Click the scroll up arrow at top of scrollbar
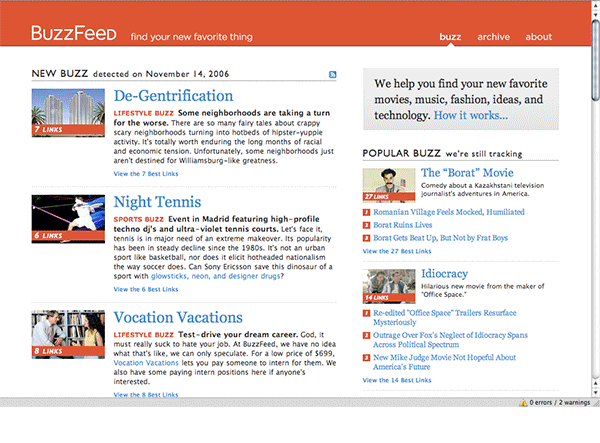The image size is (600, 443). (x=595, y=5)
